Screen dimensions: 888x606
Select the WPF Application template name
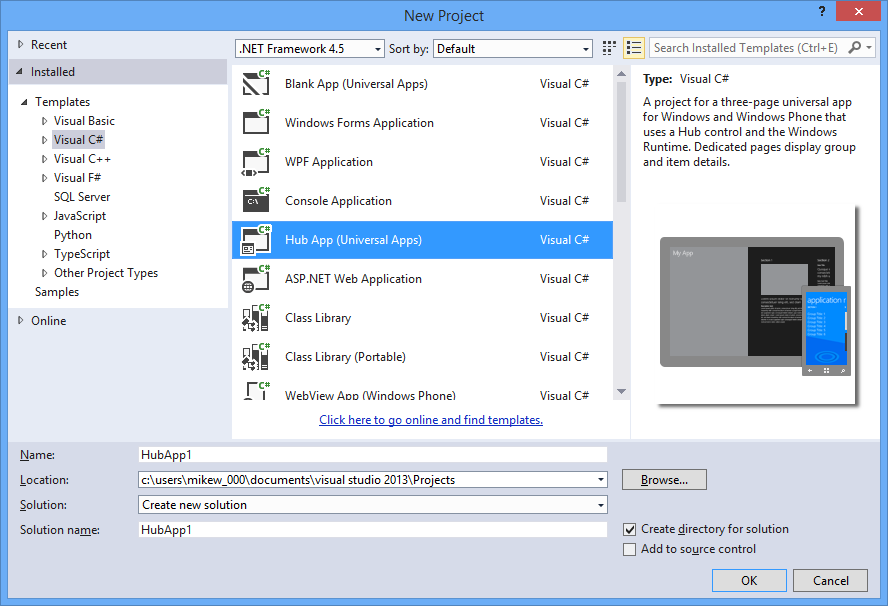tap(329, 161)
